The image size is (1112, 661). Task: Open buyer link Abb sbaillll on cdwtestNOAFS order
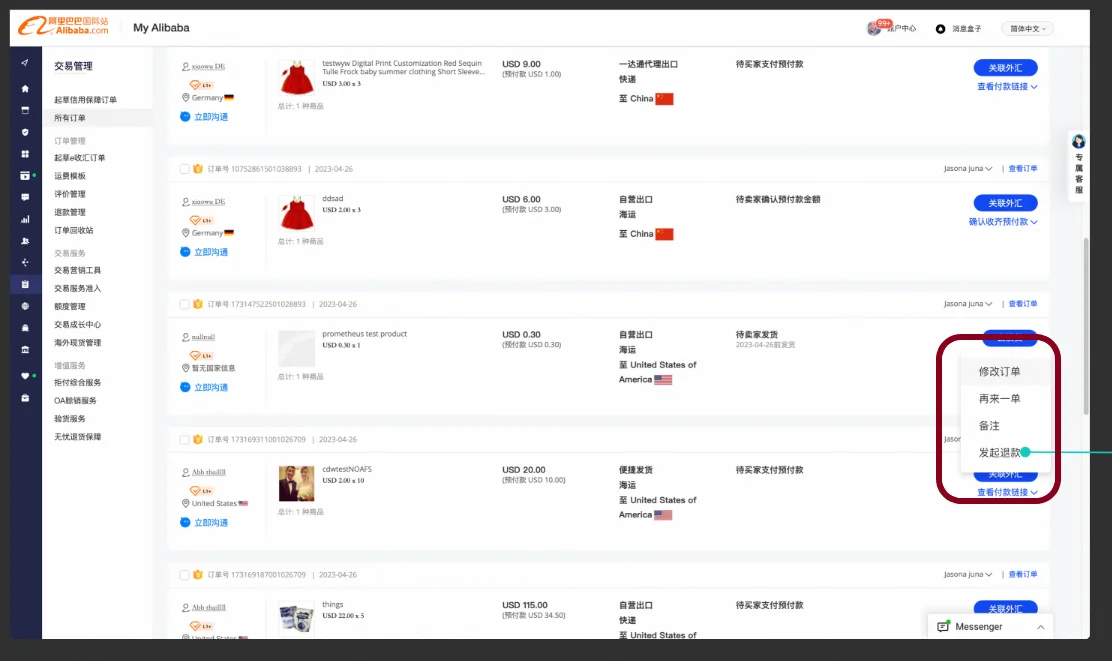[x=208, y=472]
